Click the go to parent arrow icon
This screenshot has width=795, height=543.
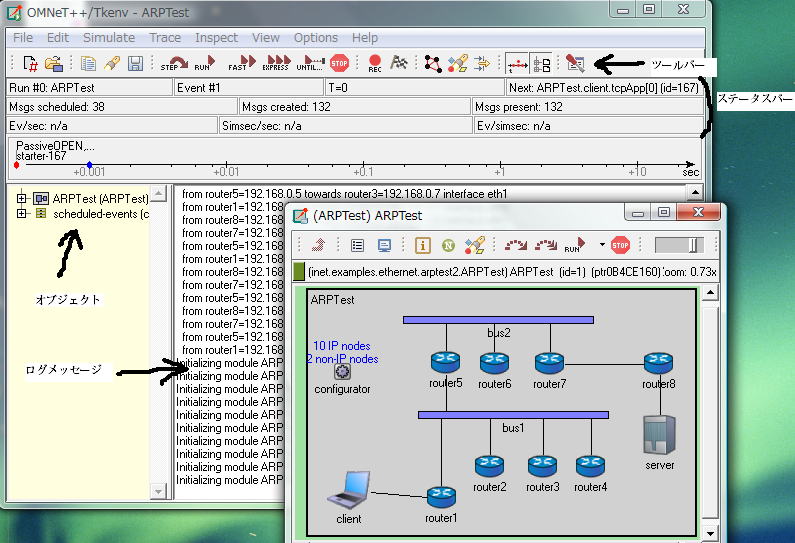click(318, 245)
